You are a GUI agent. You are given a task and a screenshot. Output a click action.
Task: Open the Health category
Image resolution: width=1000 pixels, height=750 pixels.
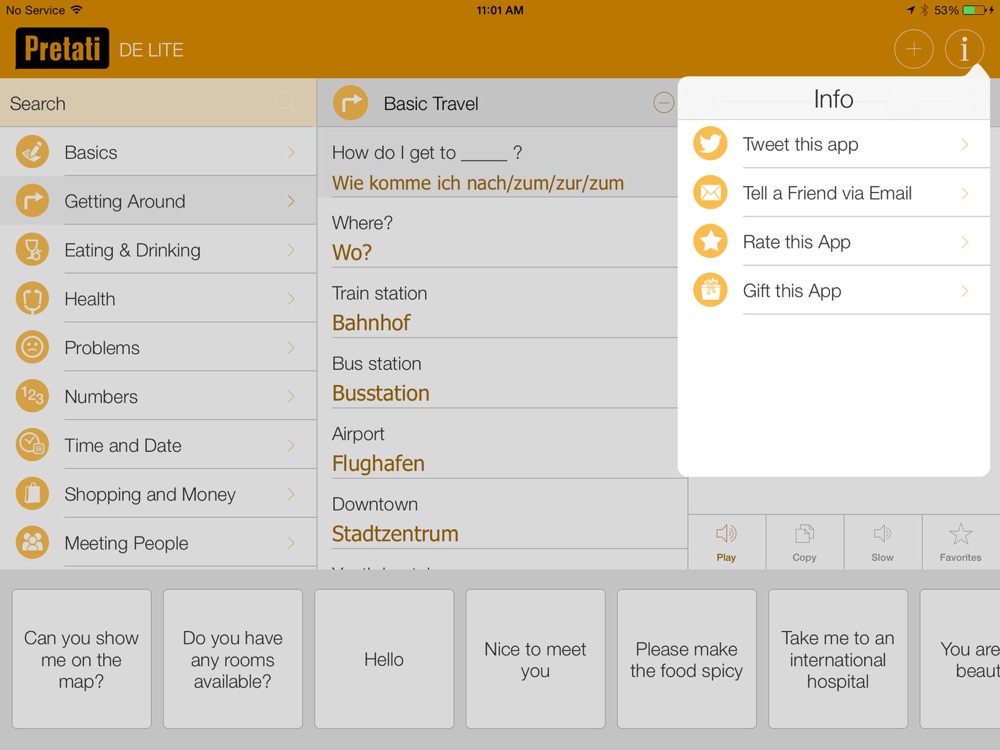158,298
